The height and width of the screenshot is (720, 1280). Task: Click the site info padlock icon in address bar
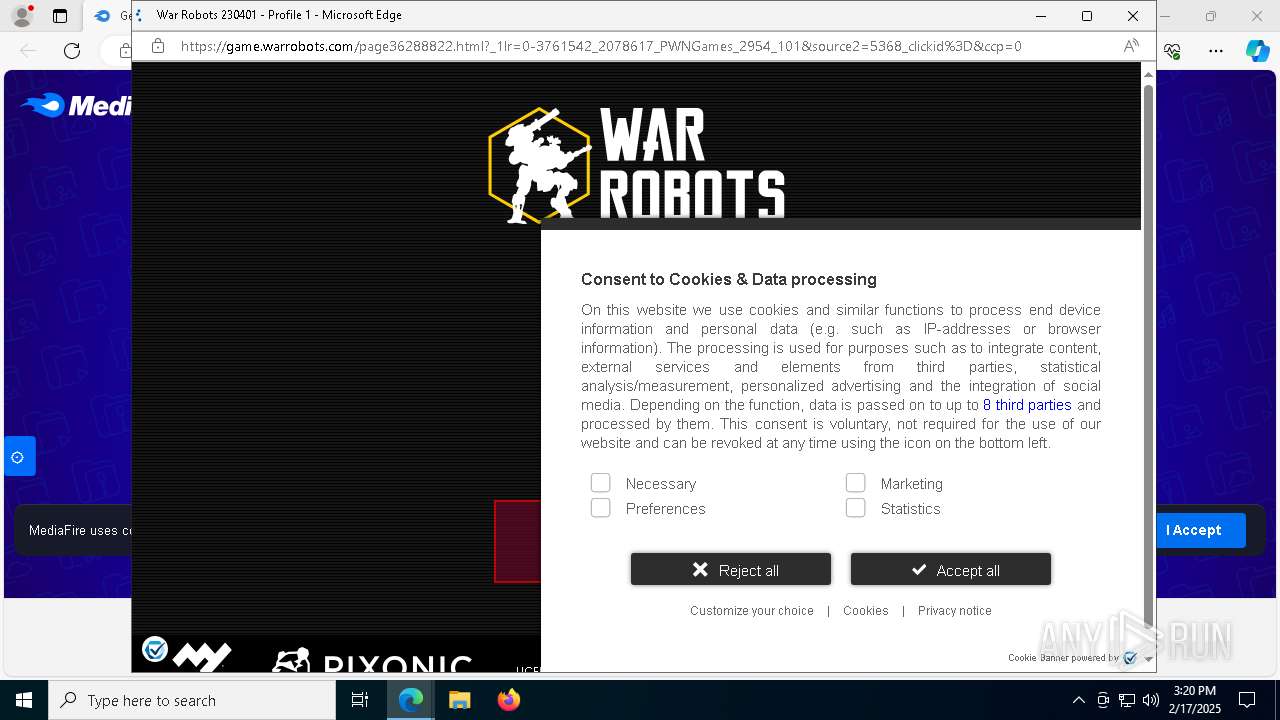tap(158, 46)
